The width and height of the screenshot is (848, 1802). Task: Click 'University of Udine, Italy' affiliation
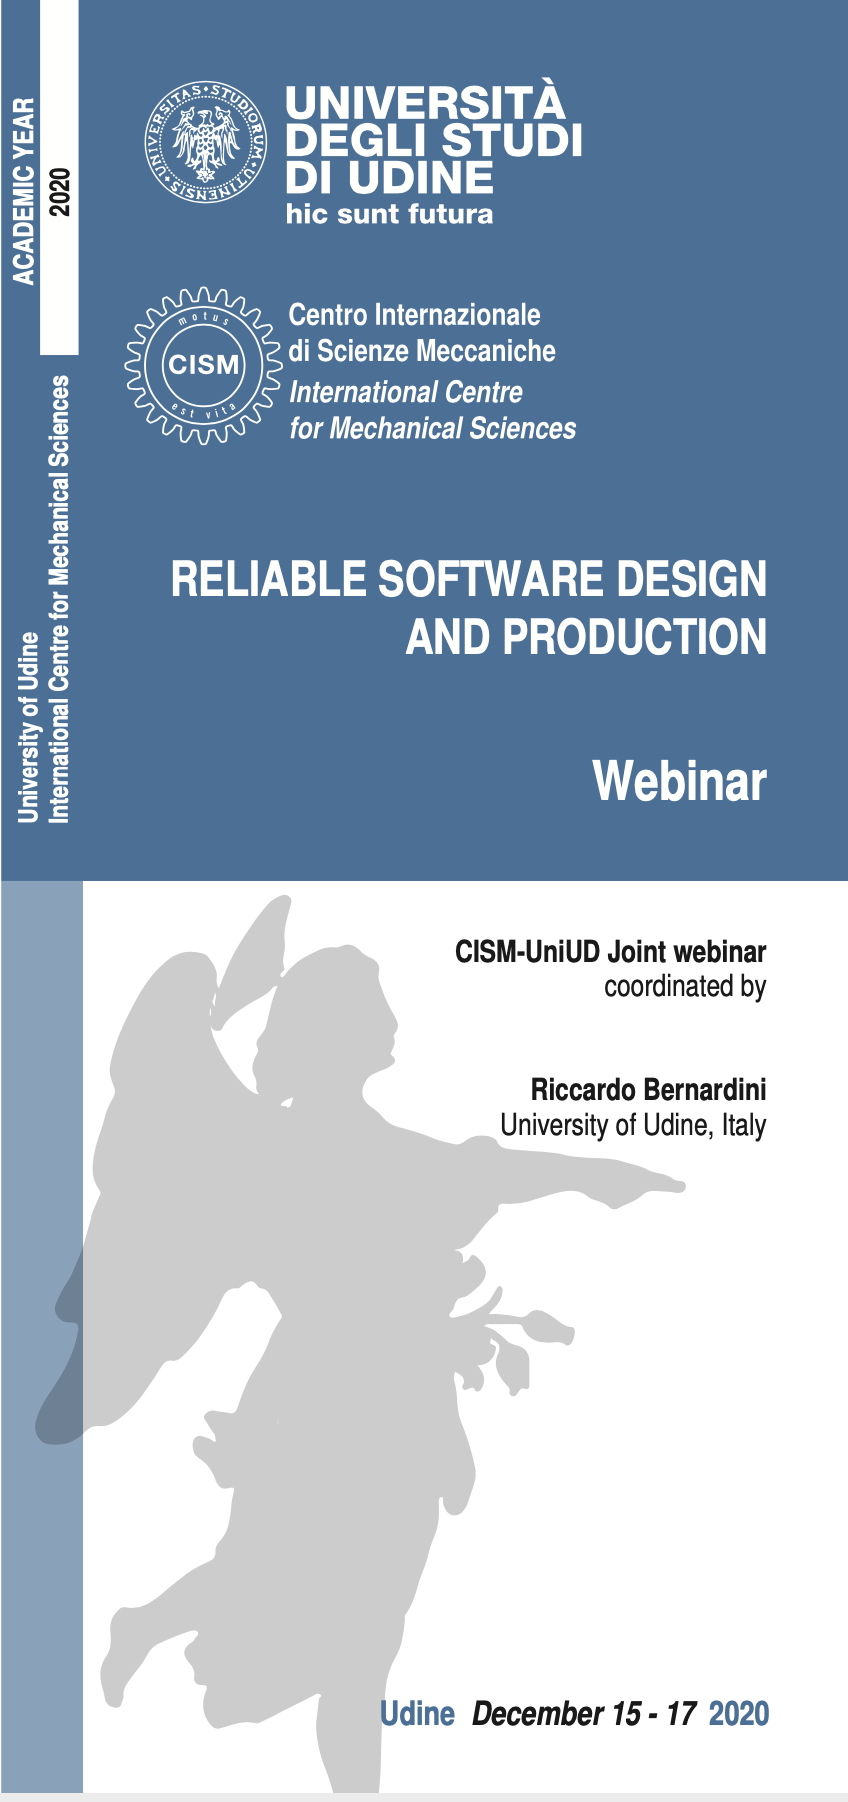point(633,1125)
